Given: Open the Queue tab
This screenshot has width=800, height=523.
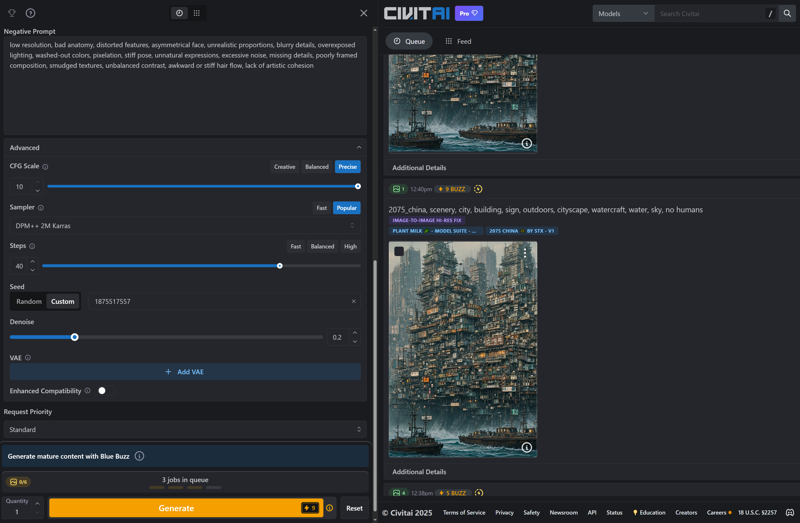Looking at the screenshot, I should pos(409,41).
